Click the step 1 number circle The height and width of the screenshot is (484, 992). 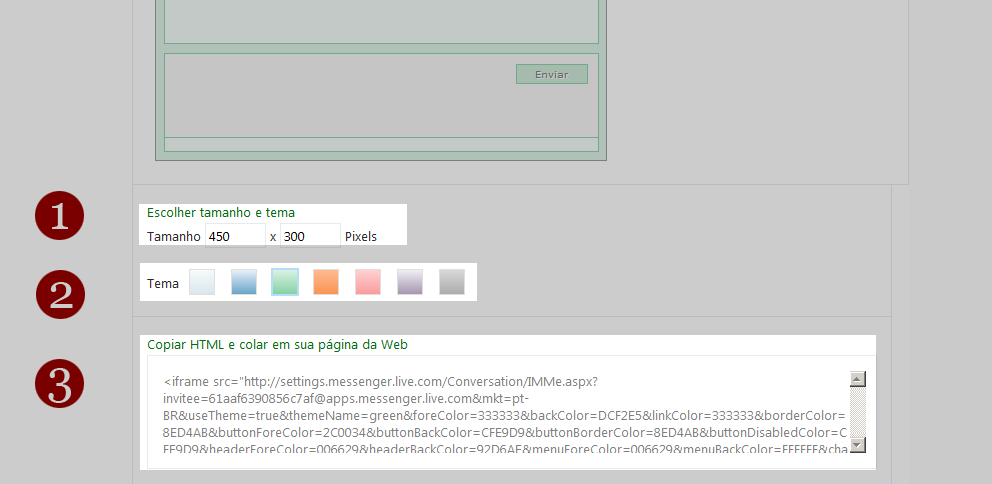60,216
